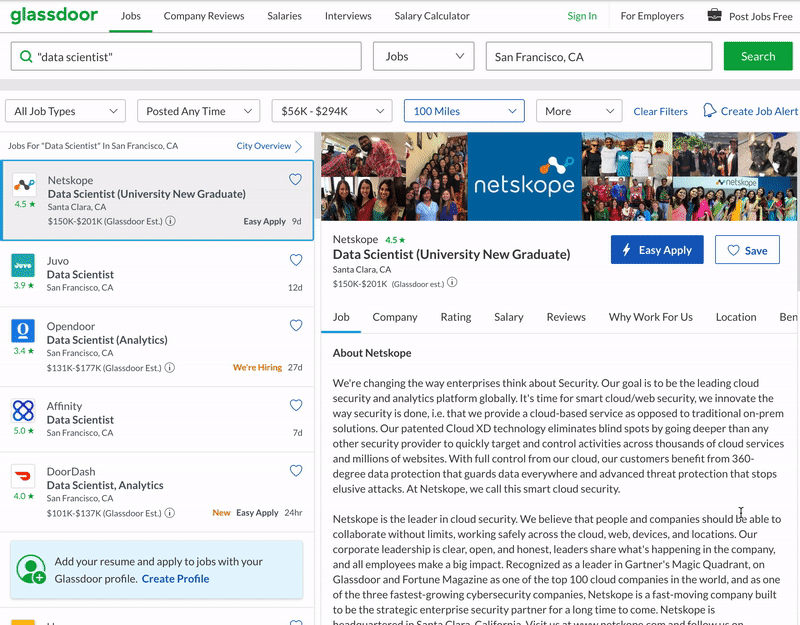Toggle heart on Opendoor Data Scientist listing
The image size is (800, 625).
pos(296,325)
